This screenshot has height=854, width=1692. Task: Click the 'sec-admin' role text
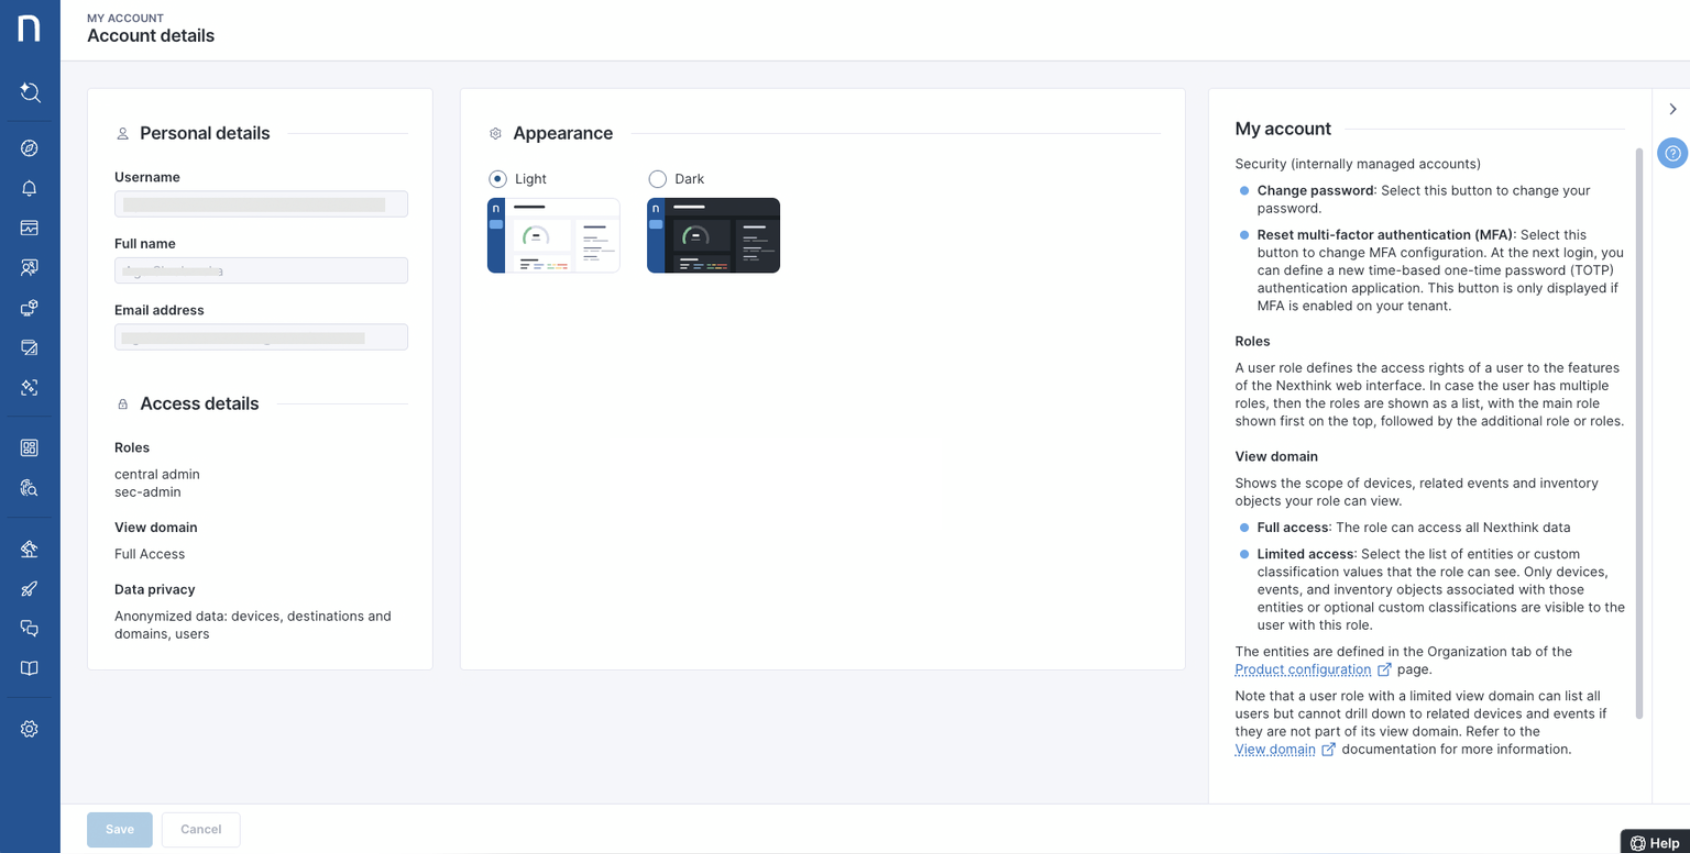click(148, 493)
